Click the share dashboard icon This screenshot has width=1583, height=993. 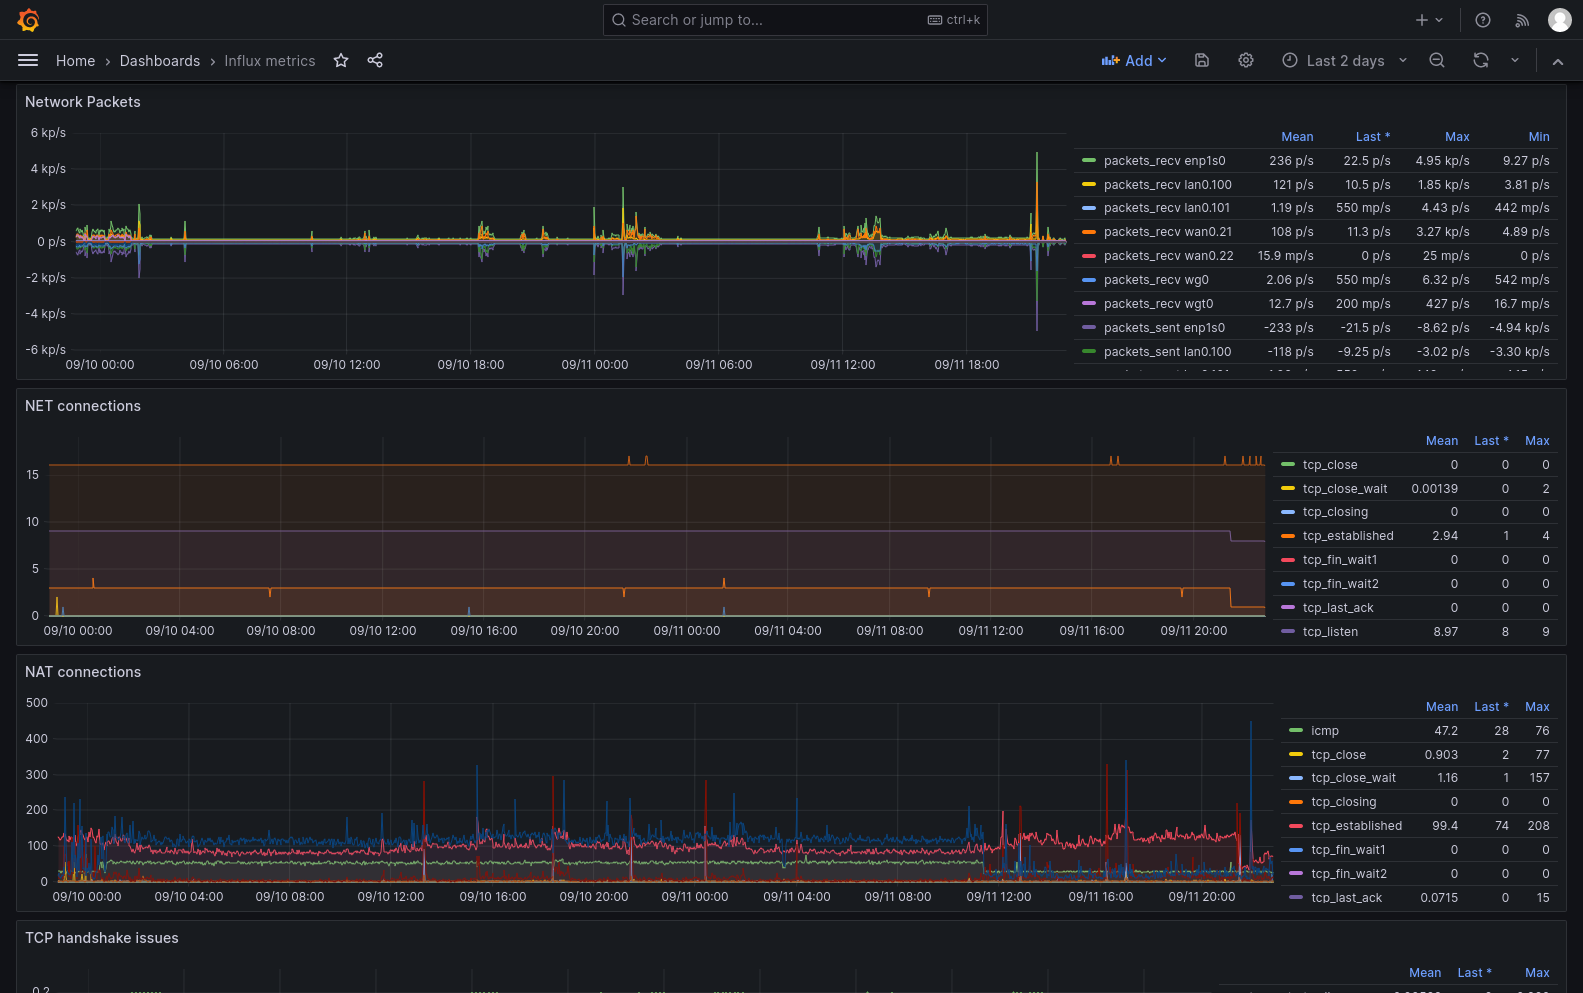375,61
